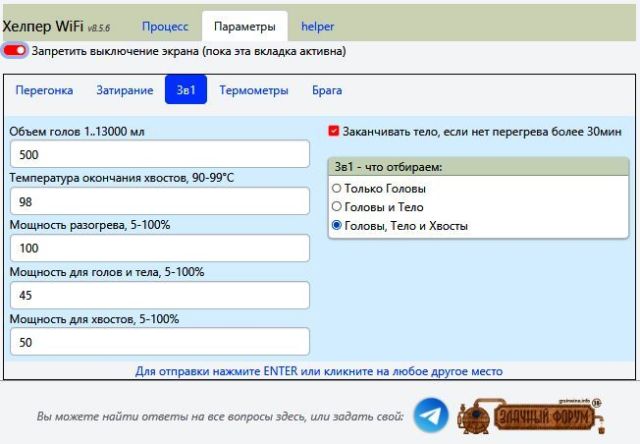The image size is (640, 444).
Task: Choose Головы, Тело и Хвосты option
Action: click(x=336, y=226)
